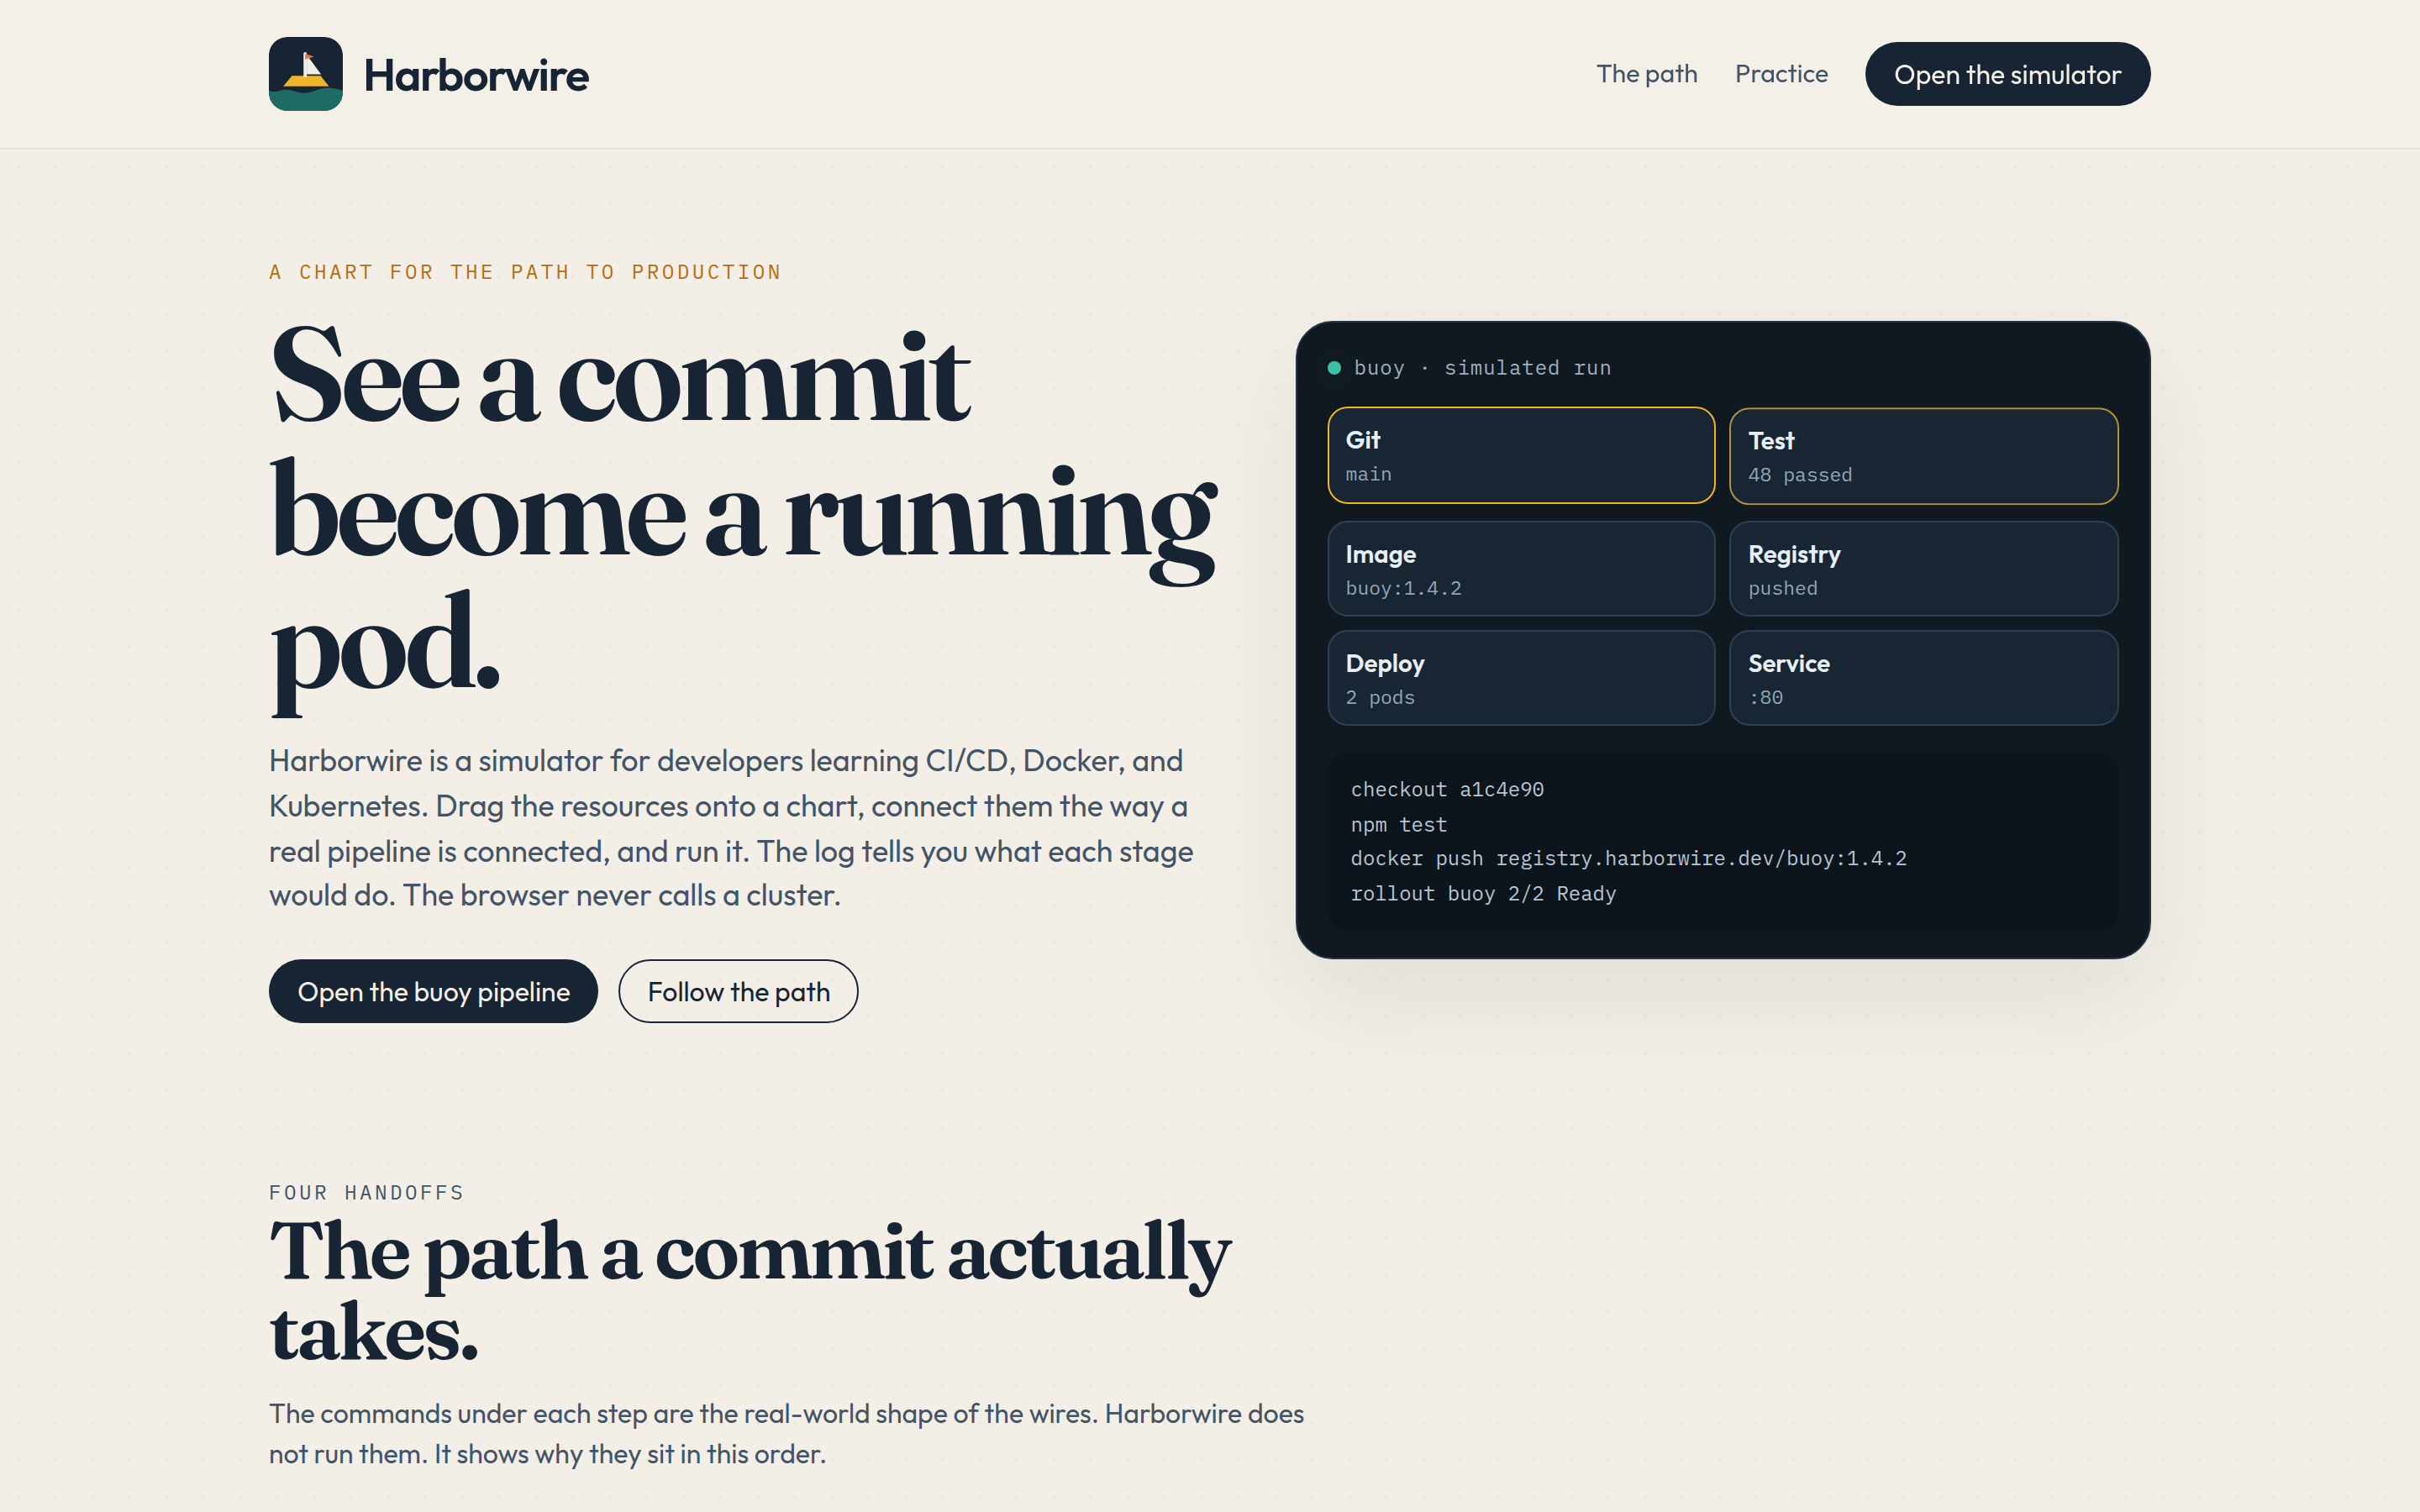Click the green status dot beside buoy
The image size is (2420, 1512).
click(1334, 368)
